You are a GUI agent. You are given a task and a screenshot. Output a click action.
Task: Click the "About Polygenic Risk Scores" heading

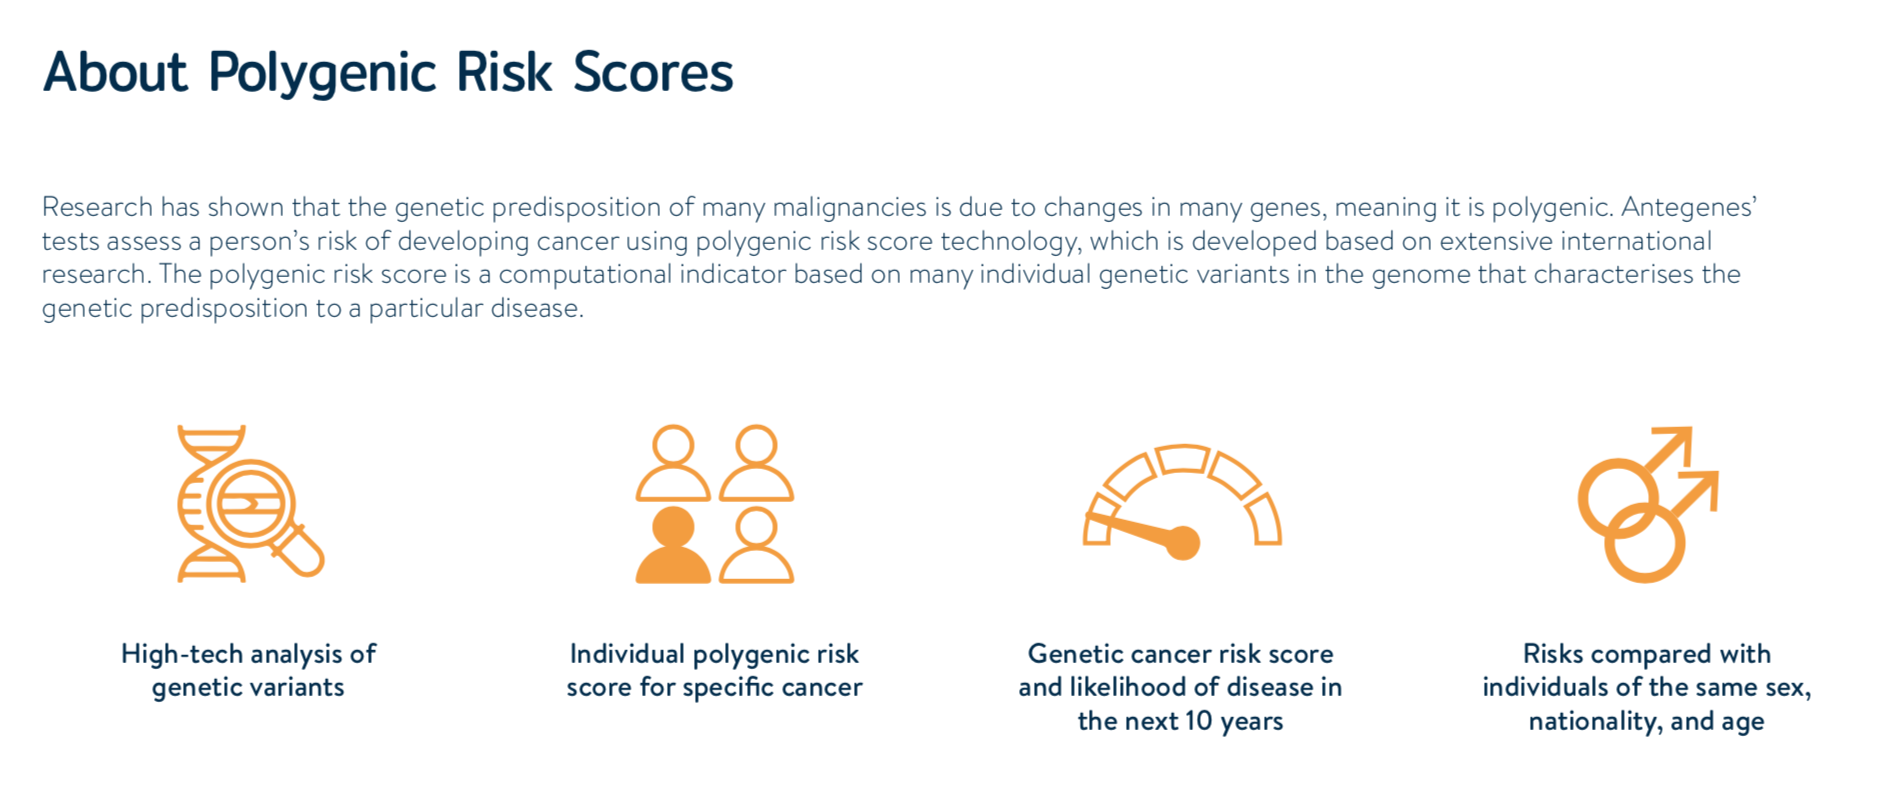tap(388, 72)
